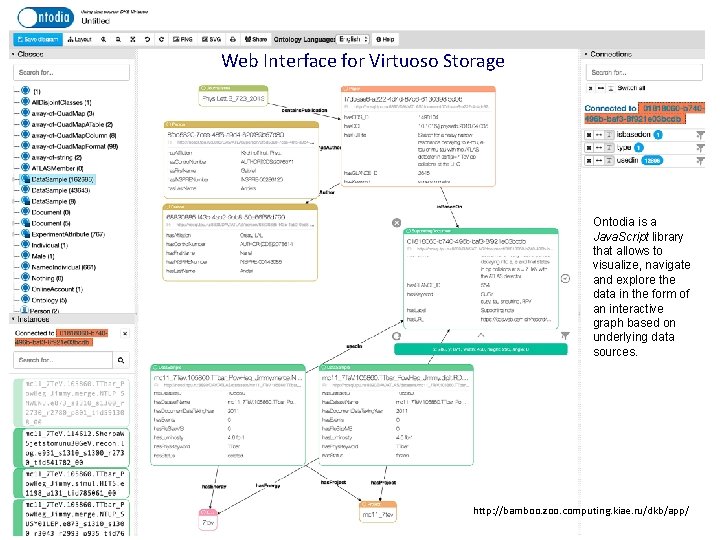Show isbasedon connection as lines only
This screenshot has width=720, height=540.
tap(599, 135)
